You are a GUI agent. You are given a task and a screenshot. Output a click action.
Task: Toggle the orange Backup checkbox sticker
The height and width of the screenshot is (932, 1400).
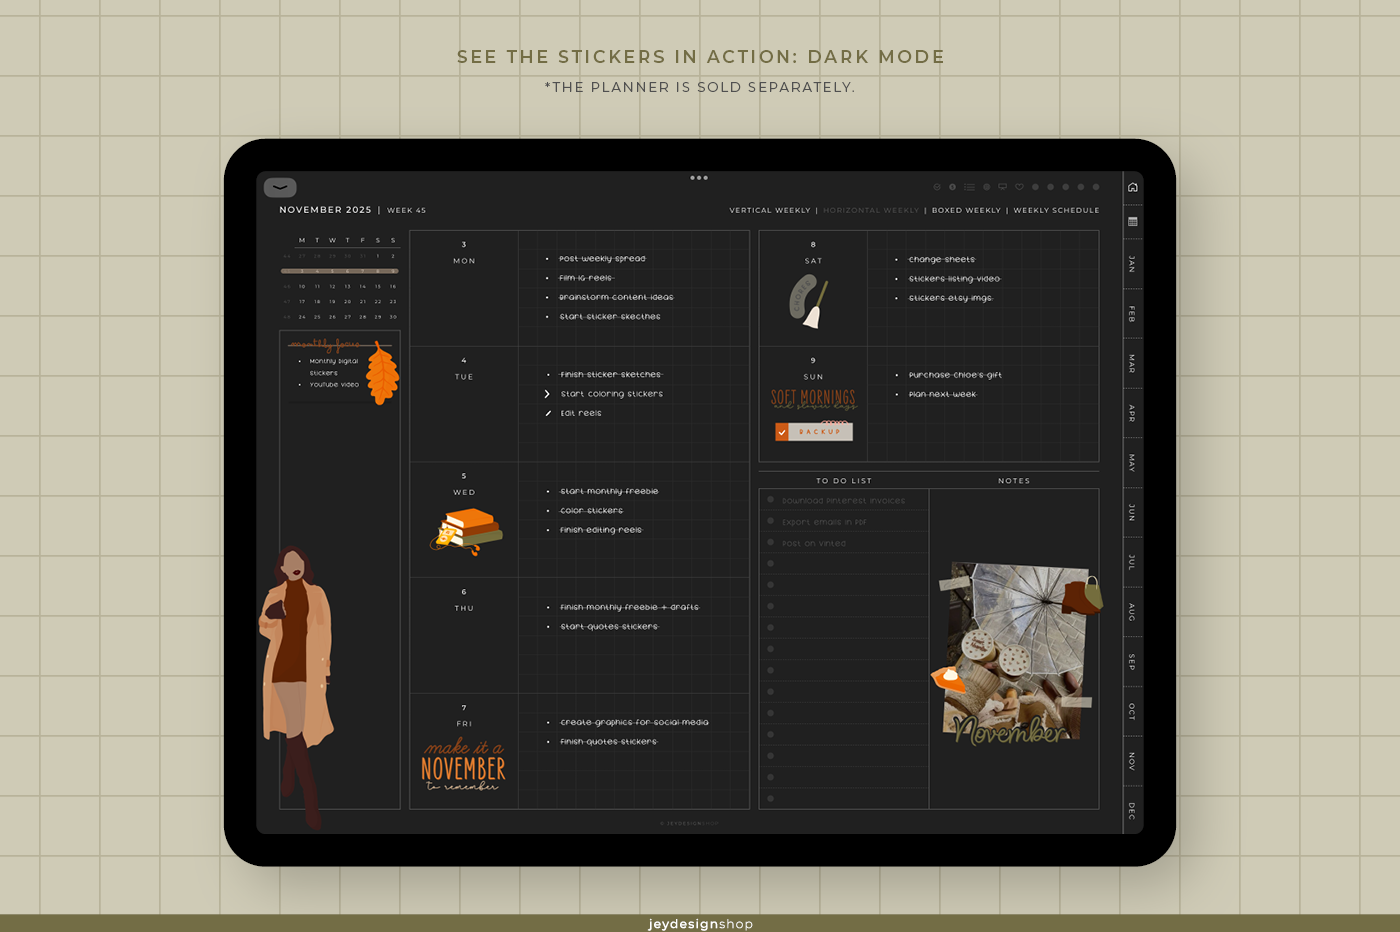click(782, 432)
